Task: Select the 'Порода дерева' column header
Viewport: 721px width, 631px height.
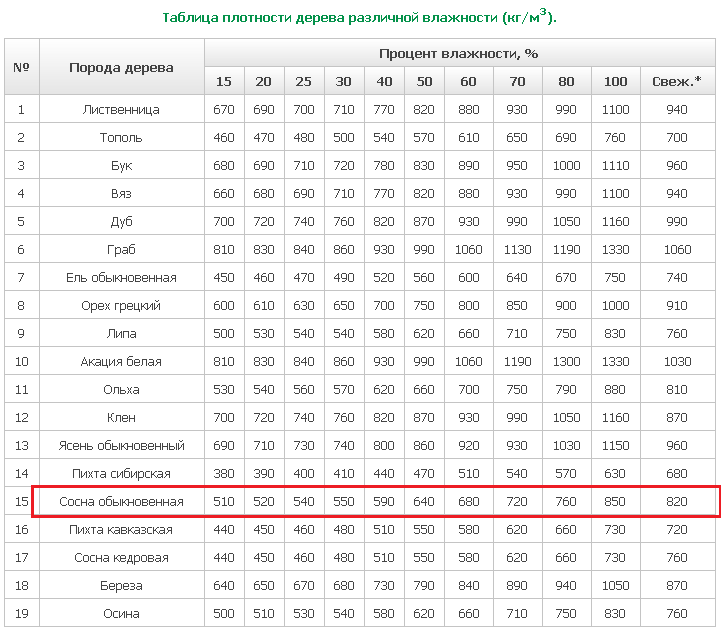Action: coord(122,67)
